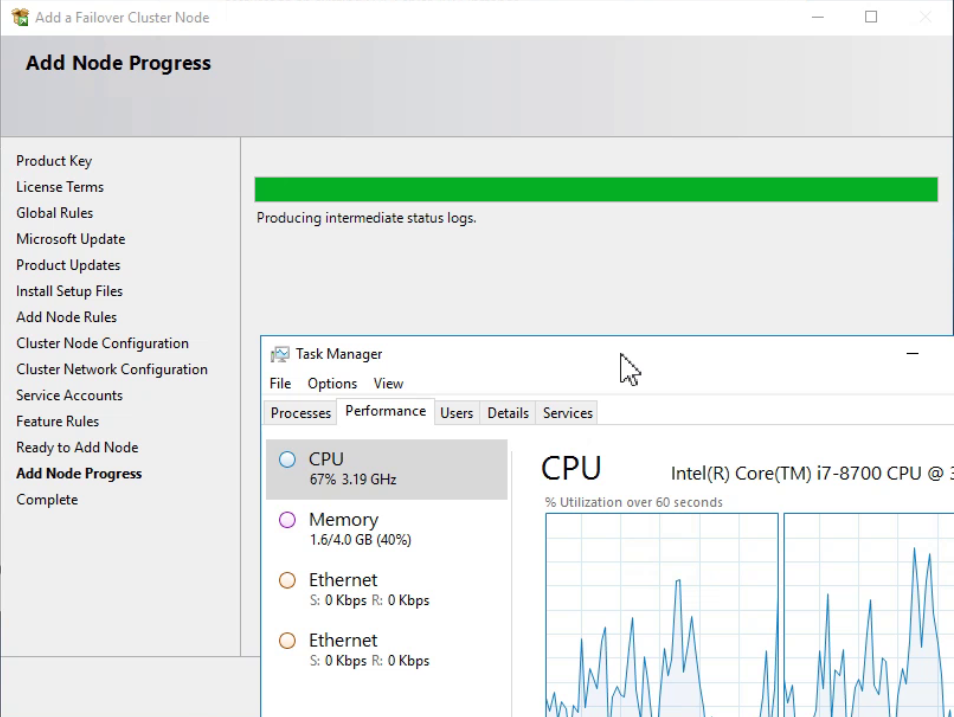Image resolution: width=954 pixels, height=717 pixels.
Task: Click the green installation progress bar
Action: pyautogui.click(x=596, y=189)
